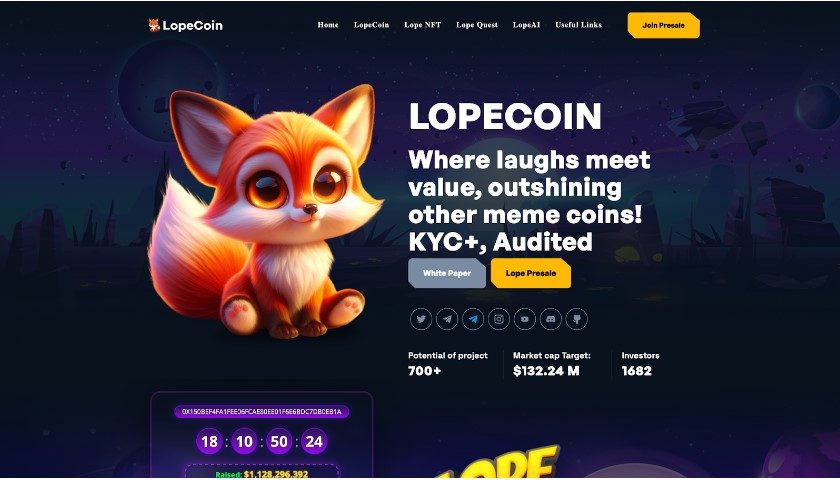Screen dimensions: 840x480
Task: Copy the contract address pill
Action: tap(261, 412)
